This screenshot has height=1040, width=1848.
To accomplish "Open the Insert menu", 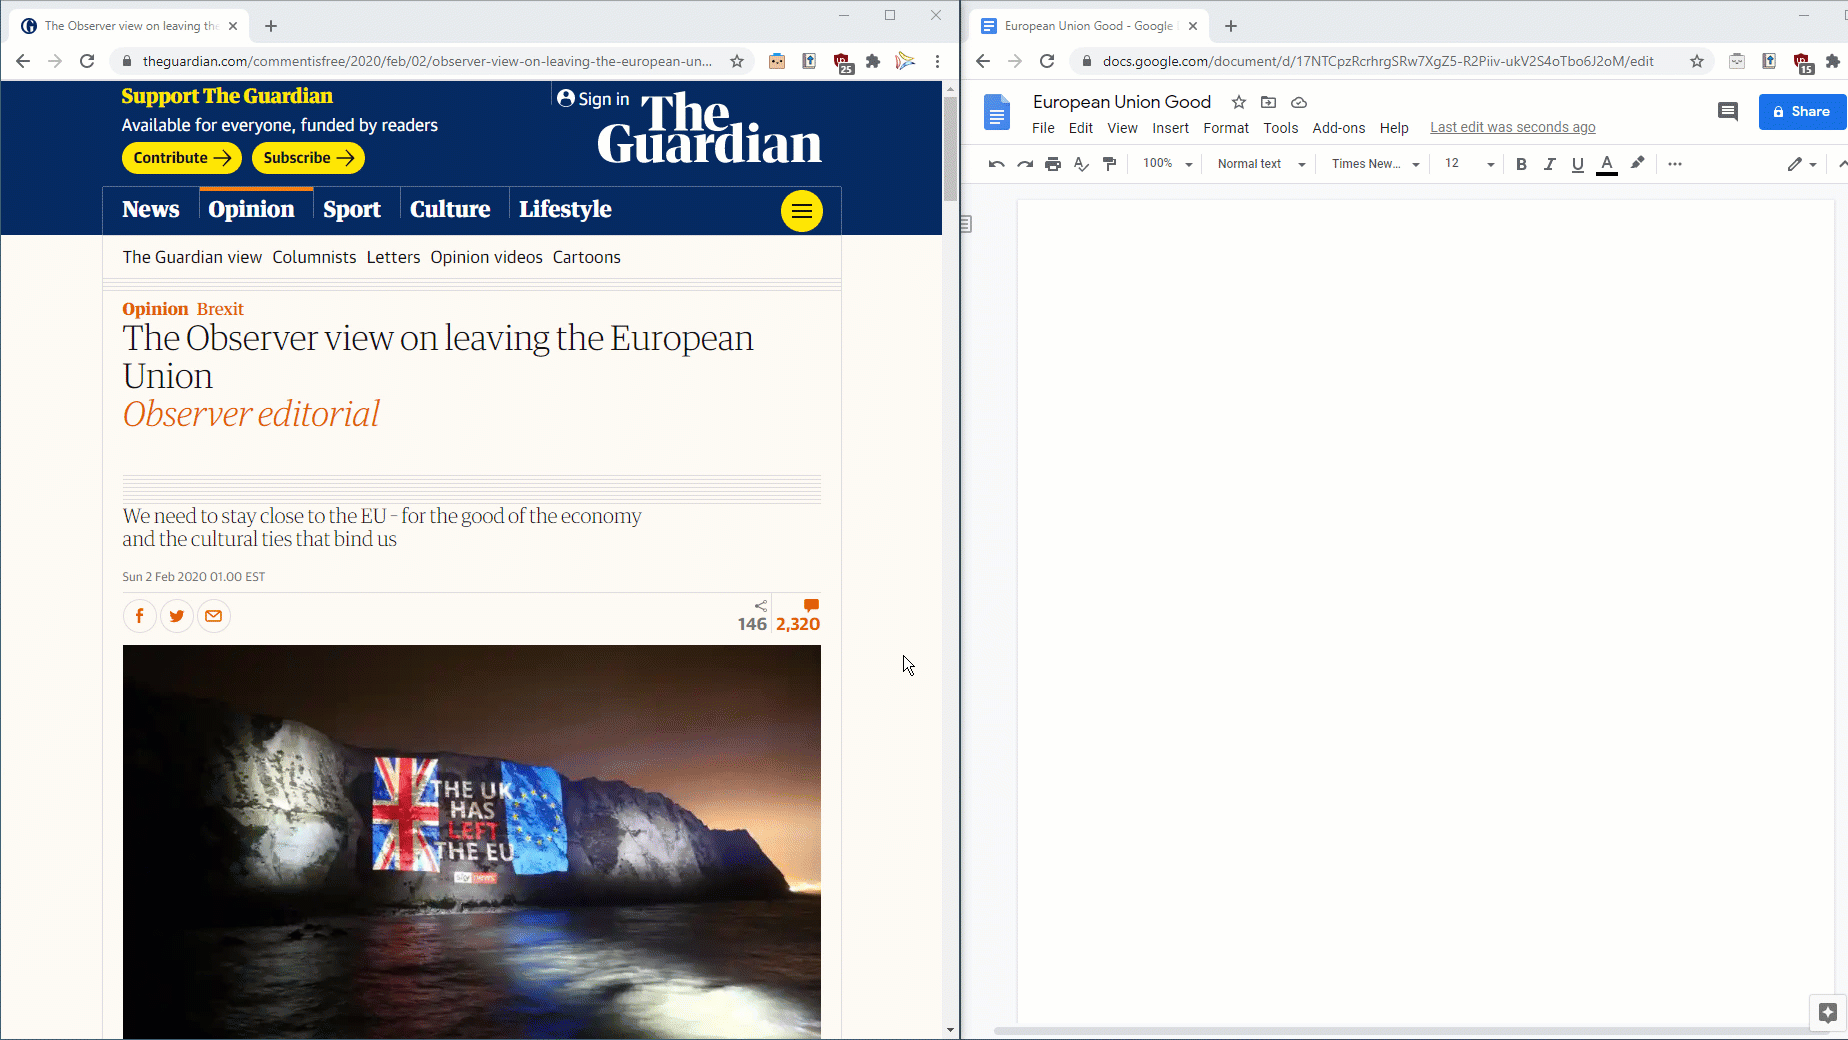I will point(1170,128).
